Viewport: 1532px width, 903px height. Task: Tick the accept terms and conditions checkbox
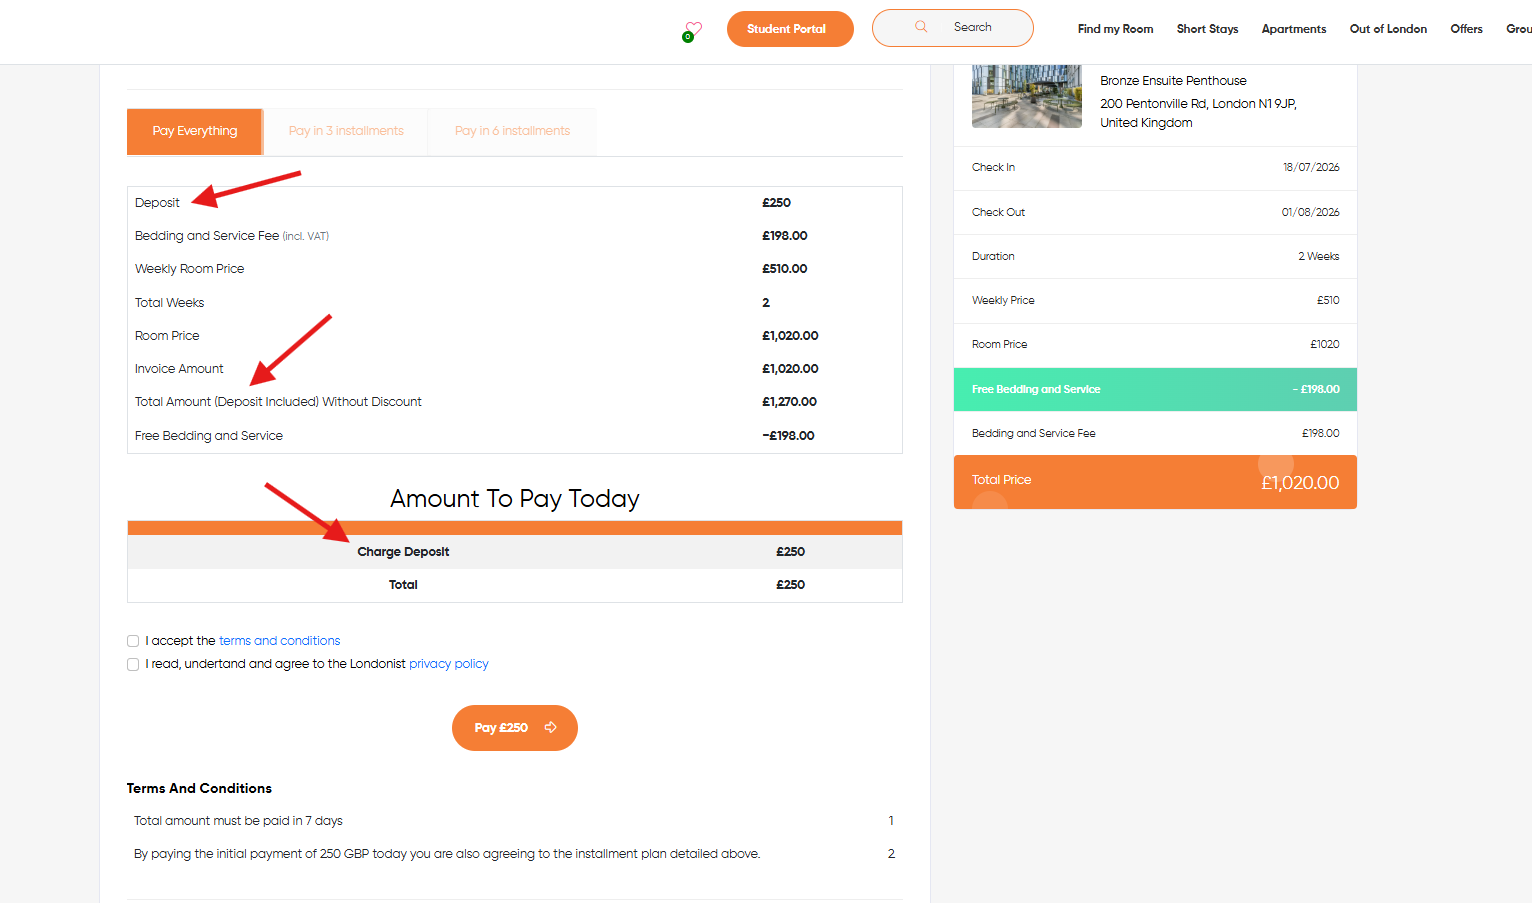pyautogui.click(x=133, y=641)
